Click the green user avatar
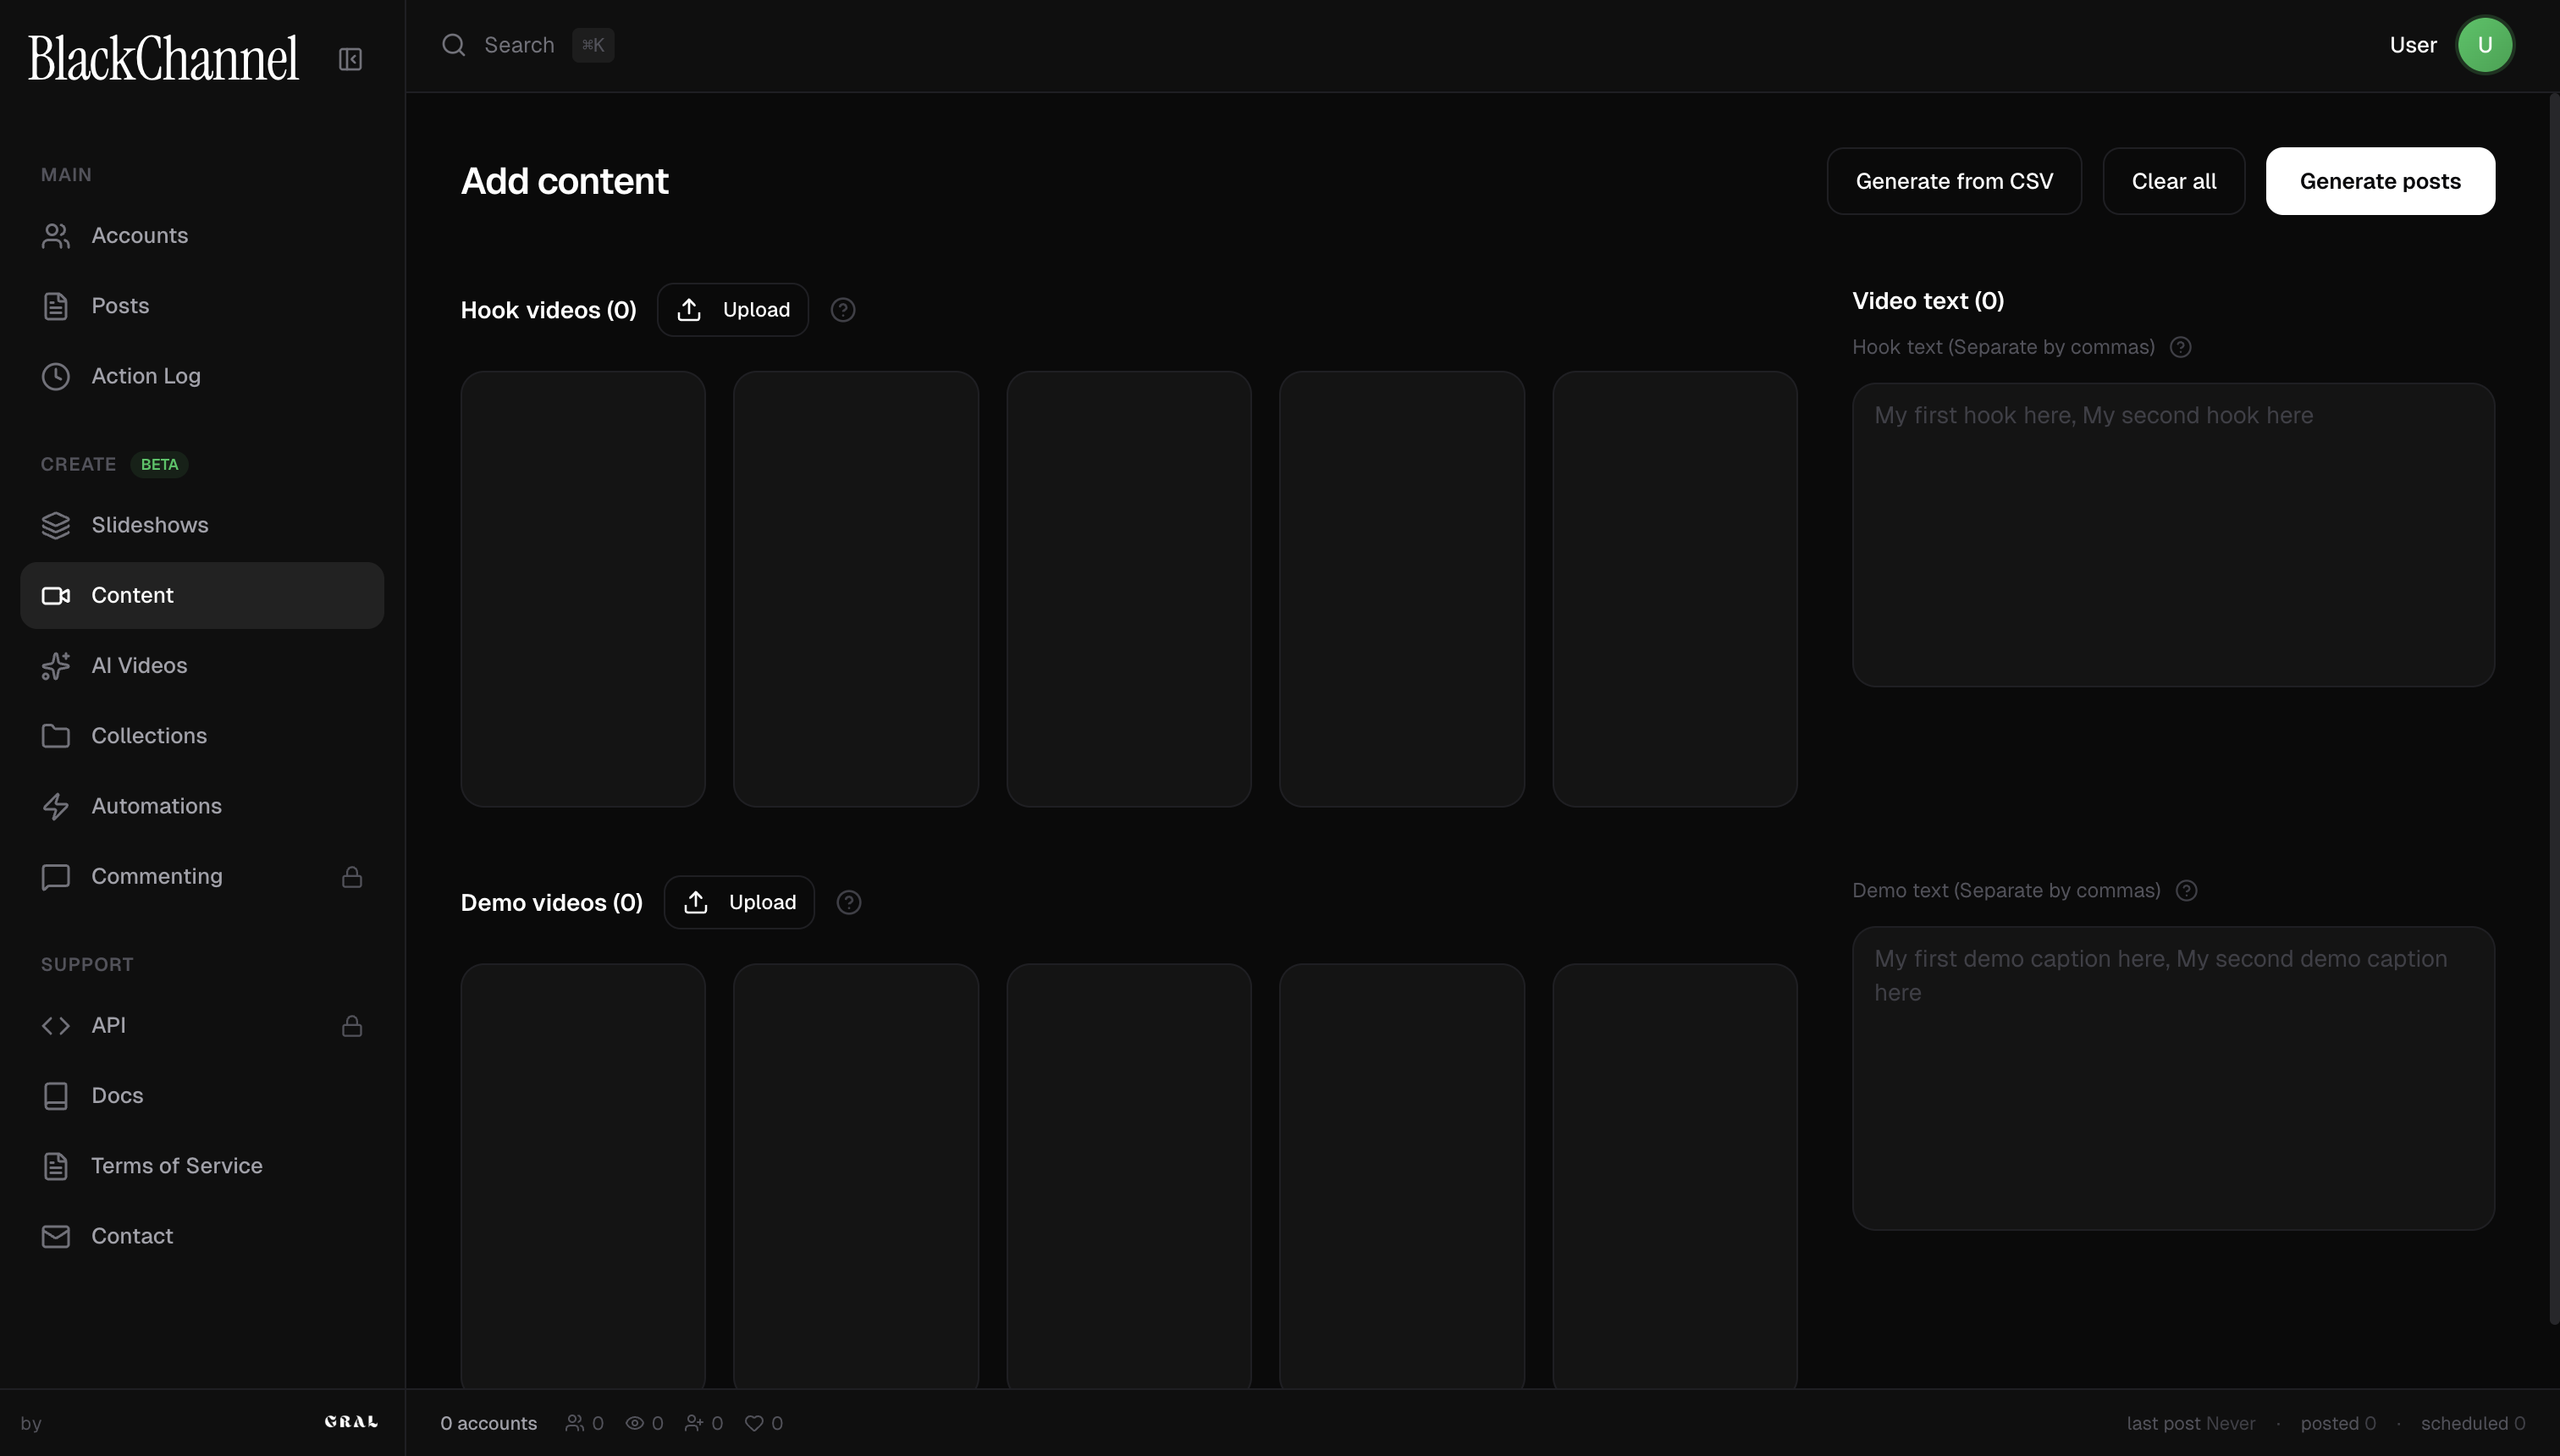This screenshot has width=2560, height=1456. tap(2486, 45)
